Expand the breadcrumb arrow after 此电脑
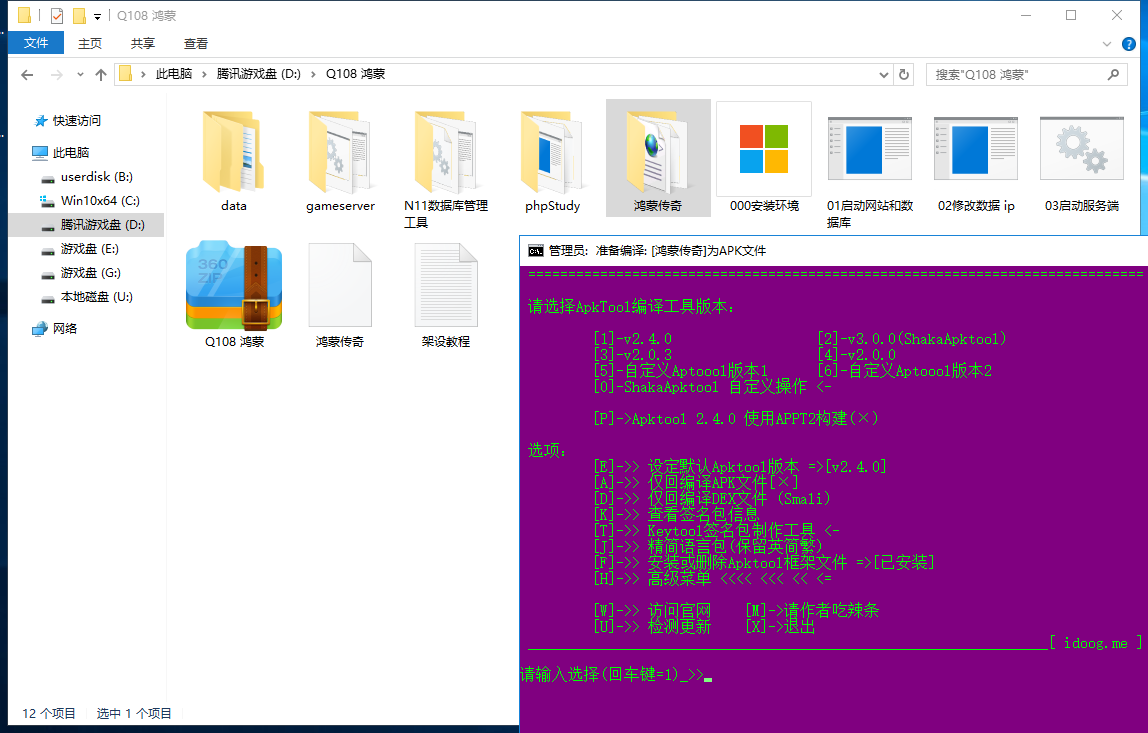 click(x=204, y=74)
